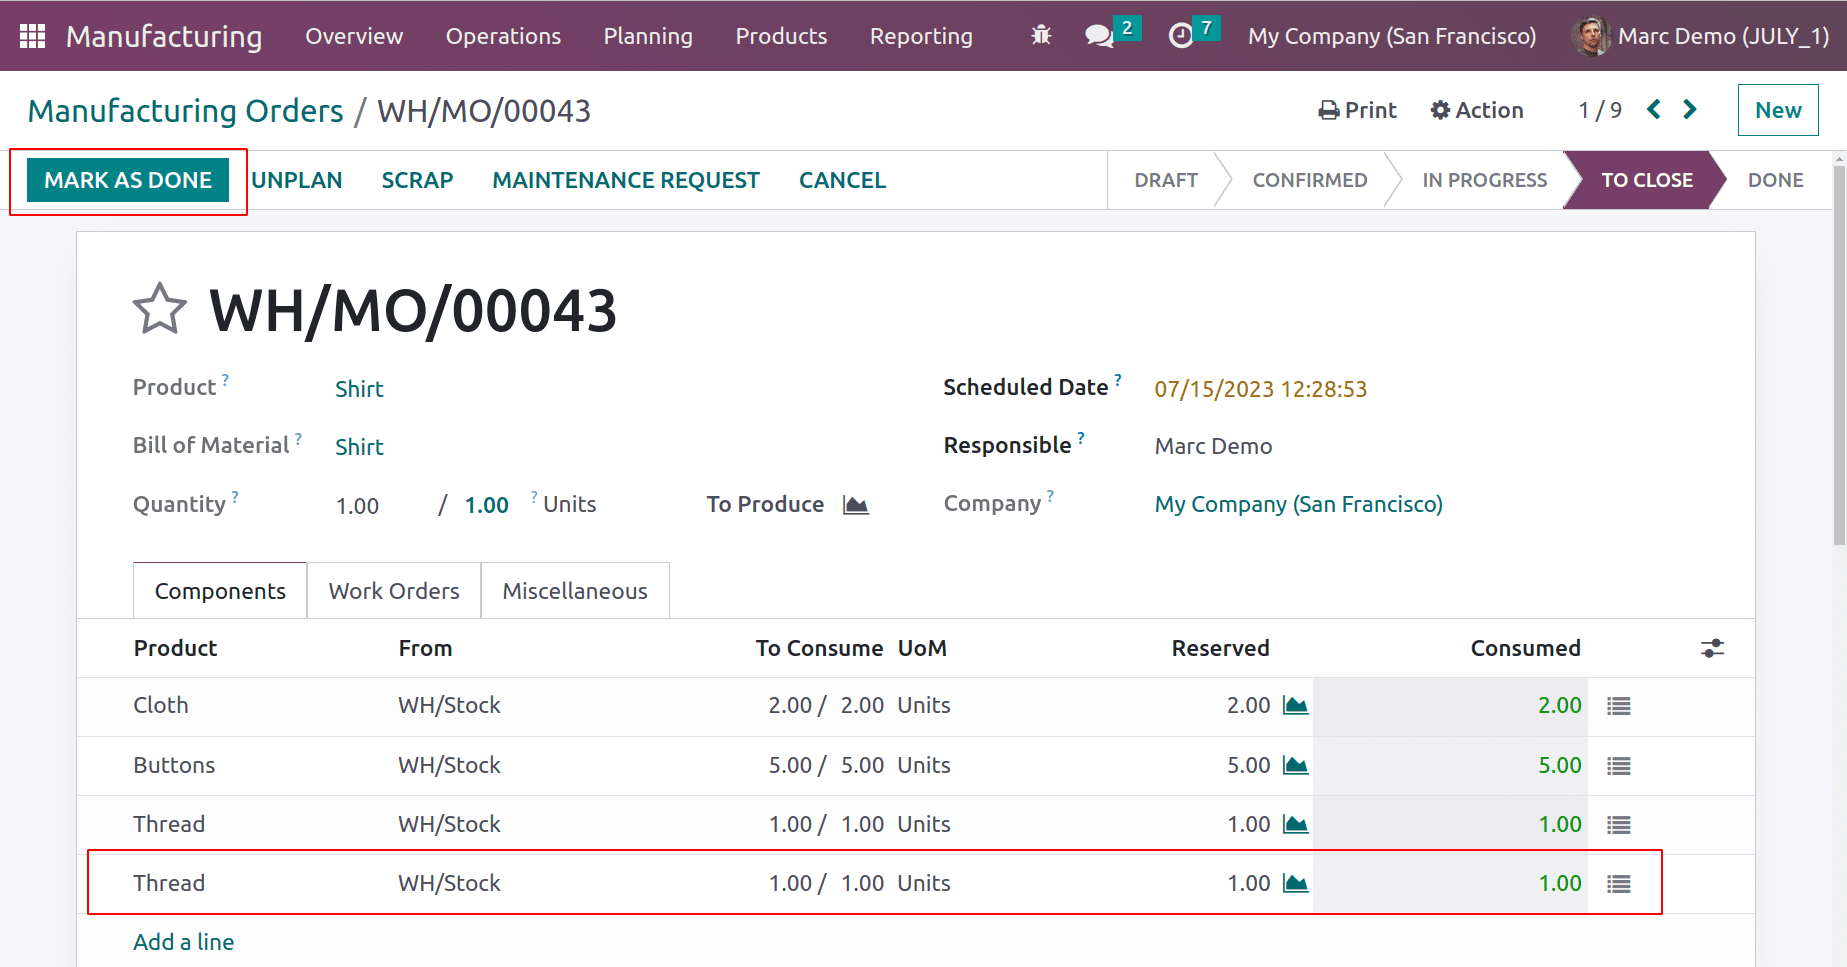Open the Reporting menu
Screen dimensions: 1847x967
pos(921,36)
